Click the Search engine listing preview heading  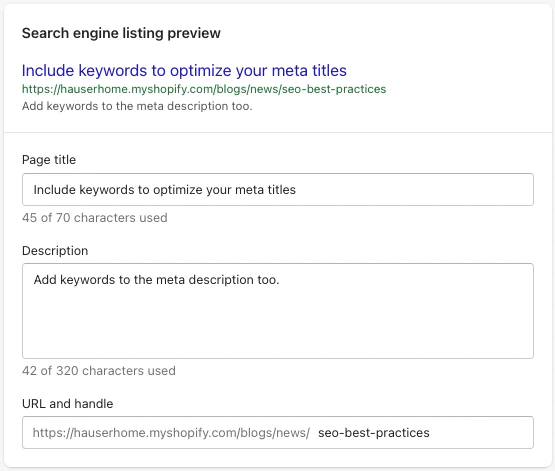point(121,33)
